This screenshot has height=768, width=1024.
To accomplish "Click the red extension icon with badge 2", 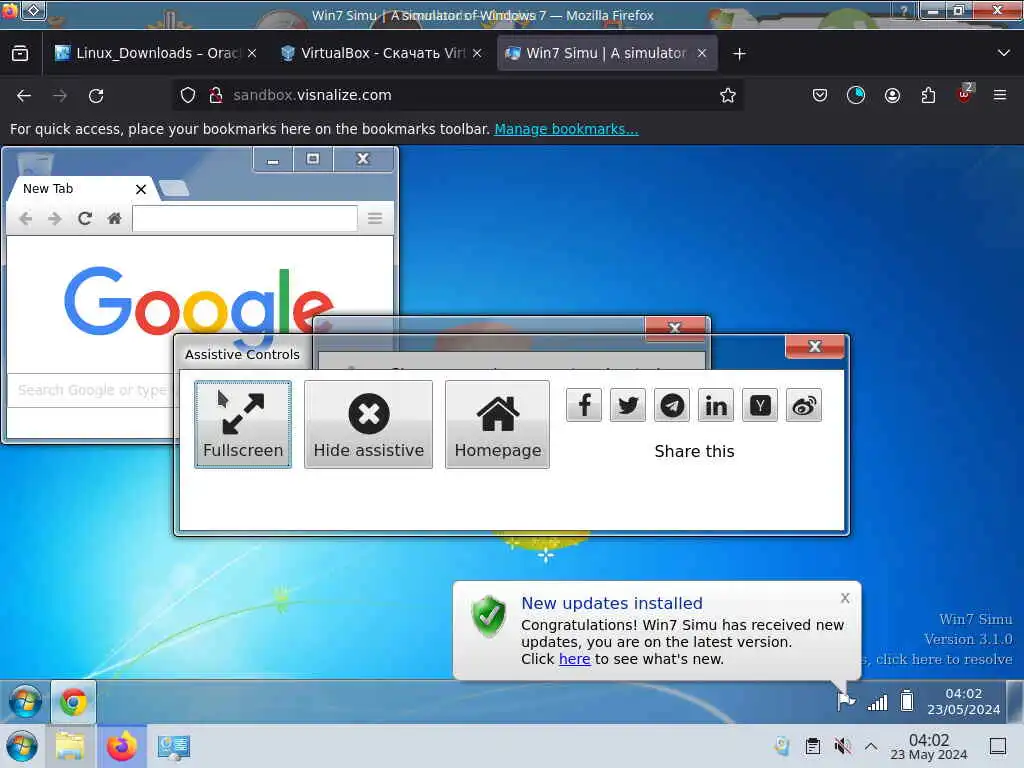I will 965,95.
